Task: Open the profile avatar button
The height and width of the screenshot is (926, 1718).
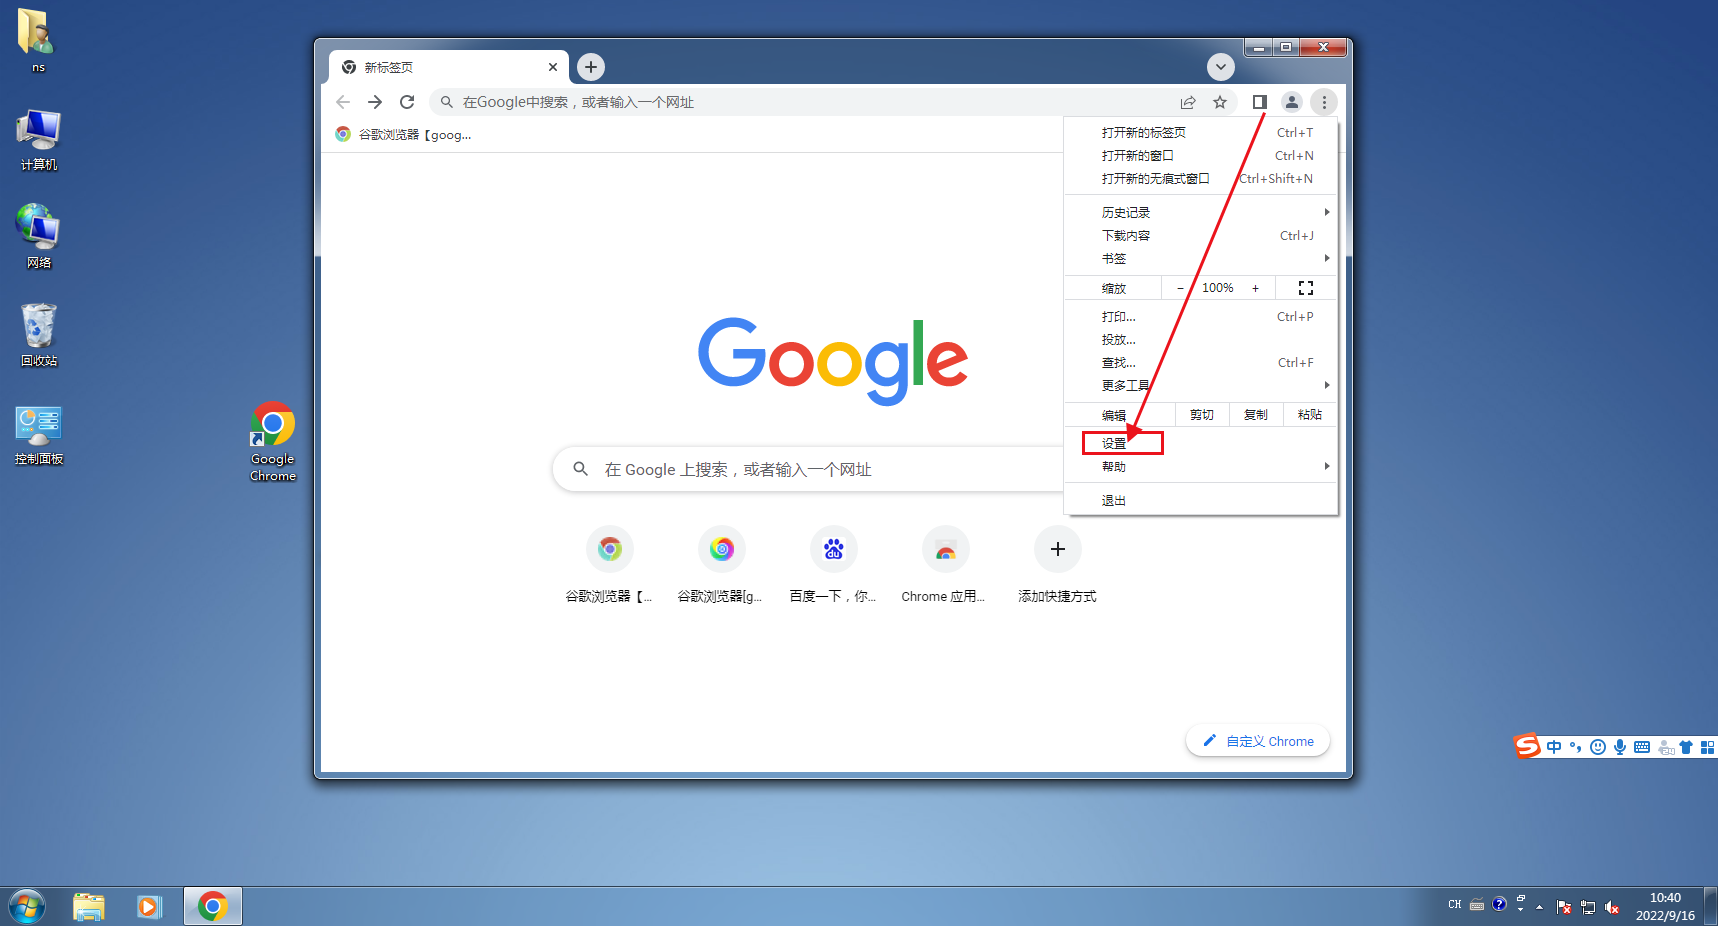Action: [1292, 102]
